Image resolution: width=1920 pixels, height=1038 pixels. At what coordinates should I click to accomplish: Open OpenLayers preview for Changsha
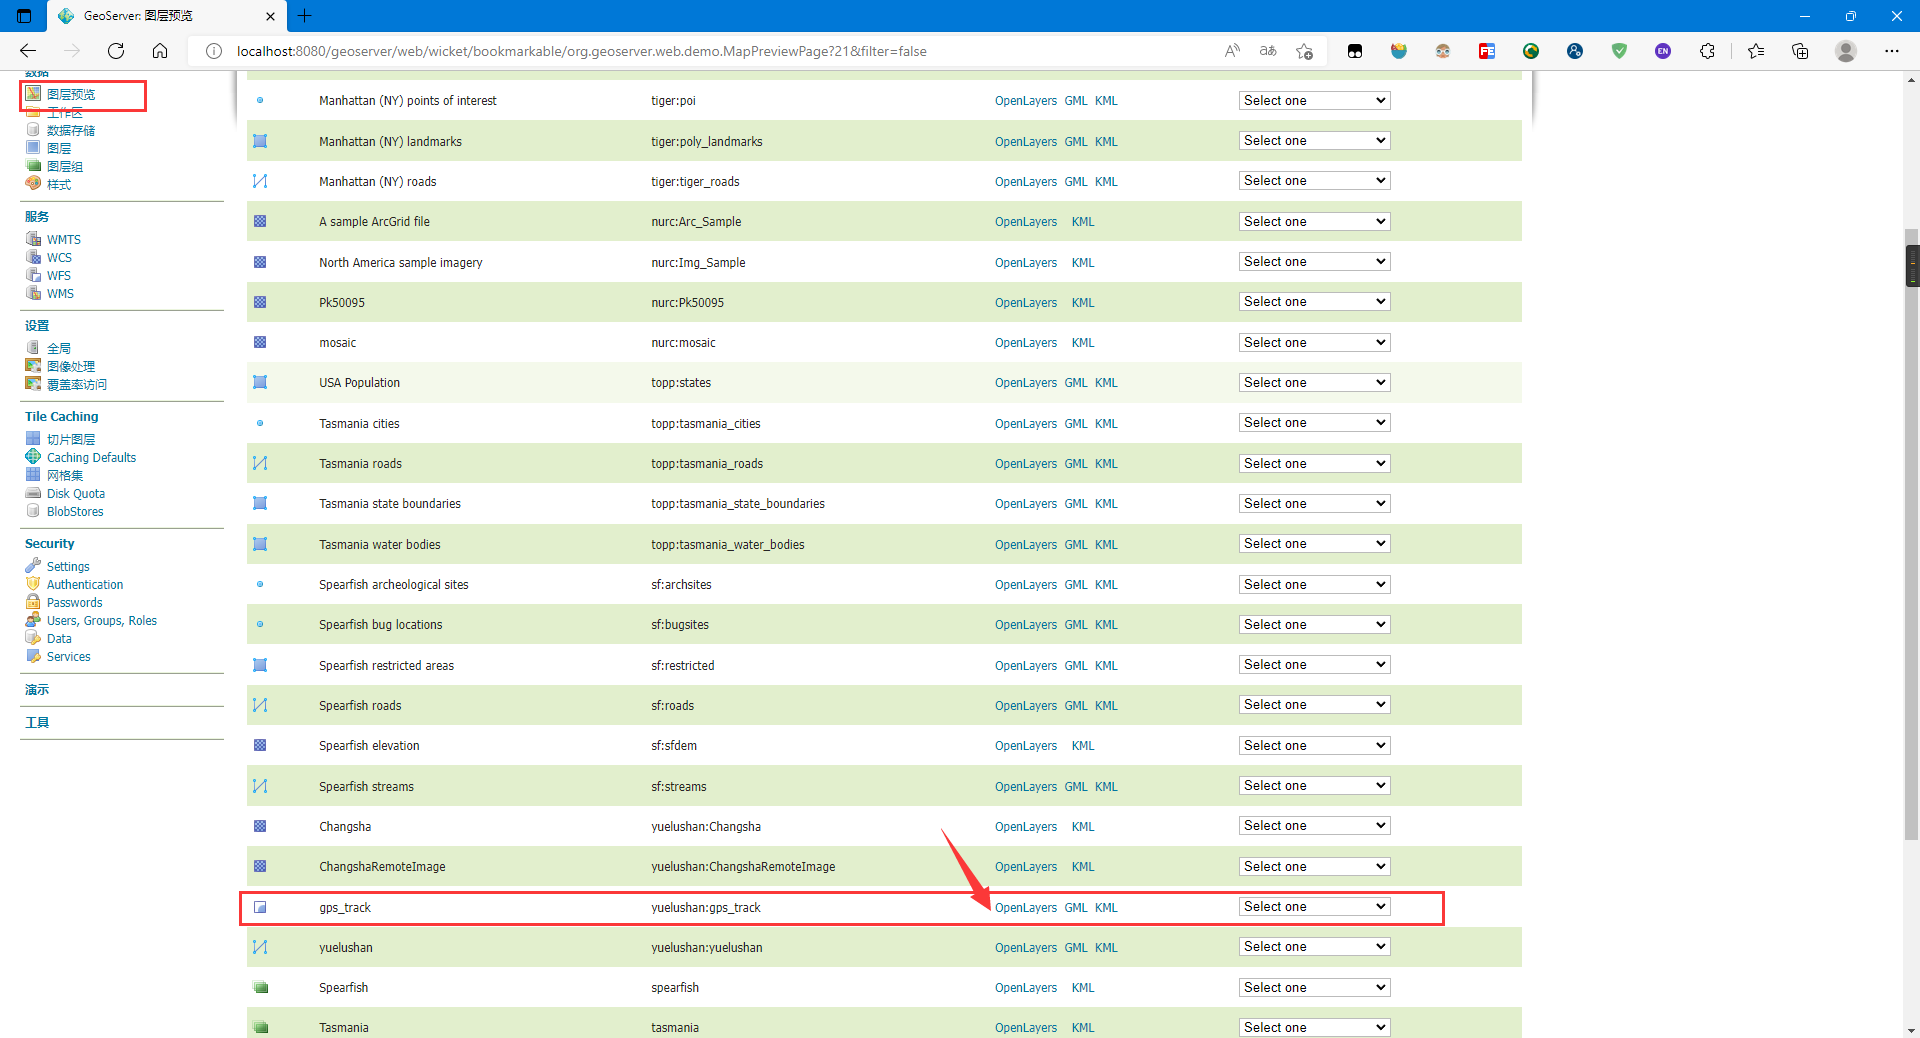pos(1025,826)
